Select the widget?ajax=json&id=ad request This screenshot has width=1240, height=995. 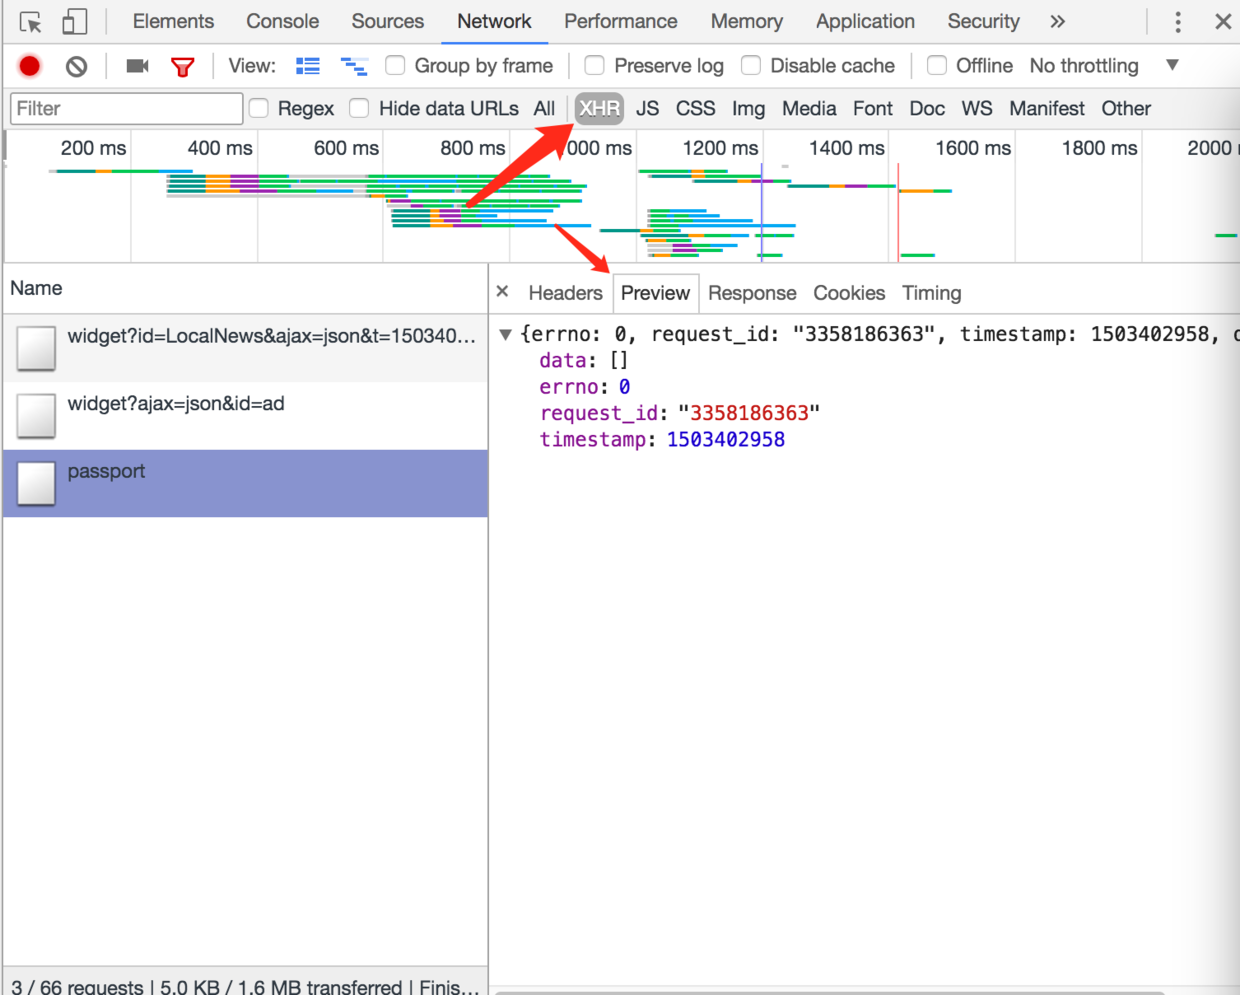pos(246,416)
